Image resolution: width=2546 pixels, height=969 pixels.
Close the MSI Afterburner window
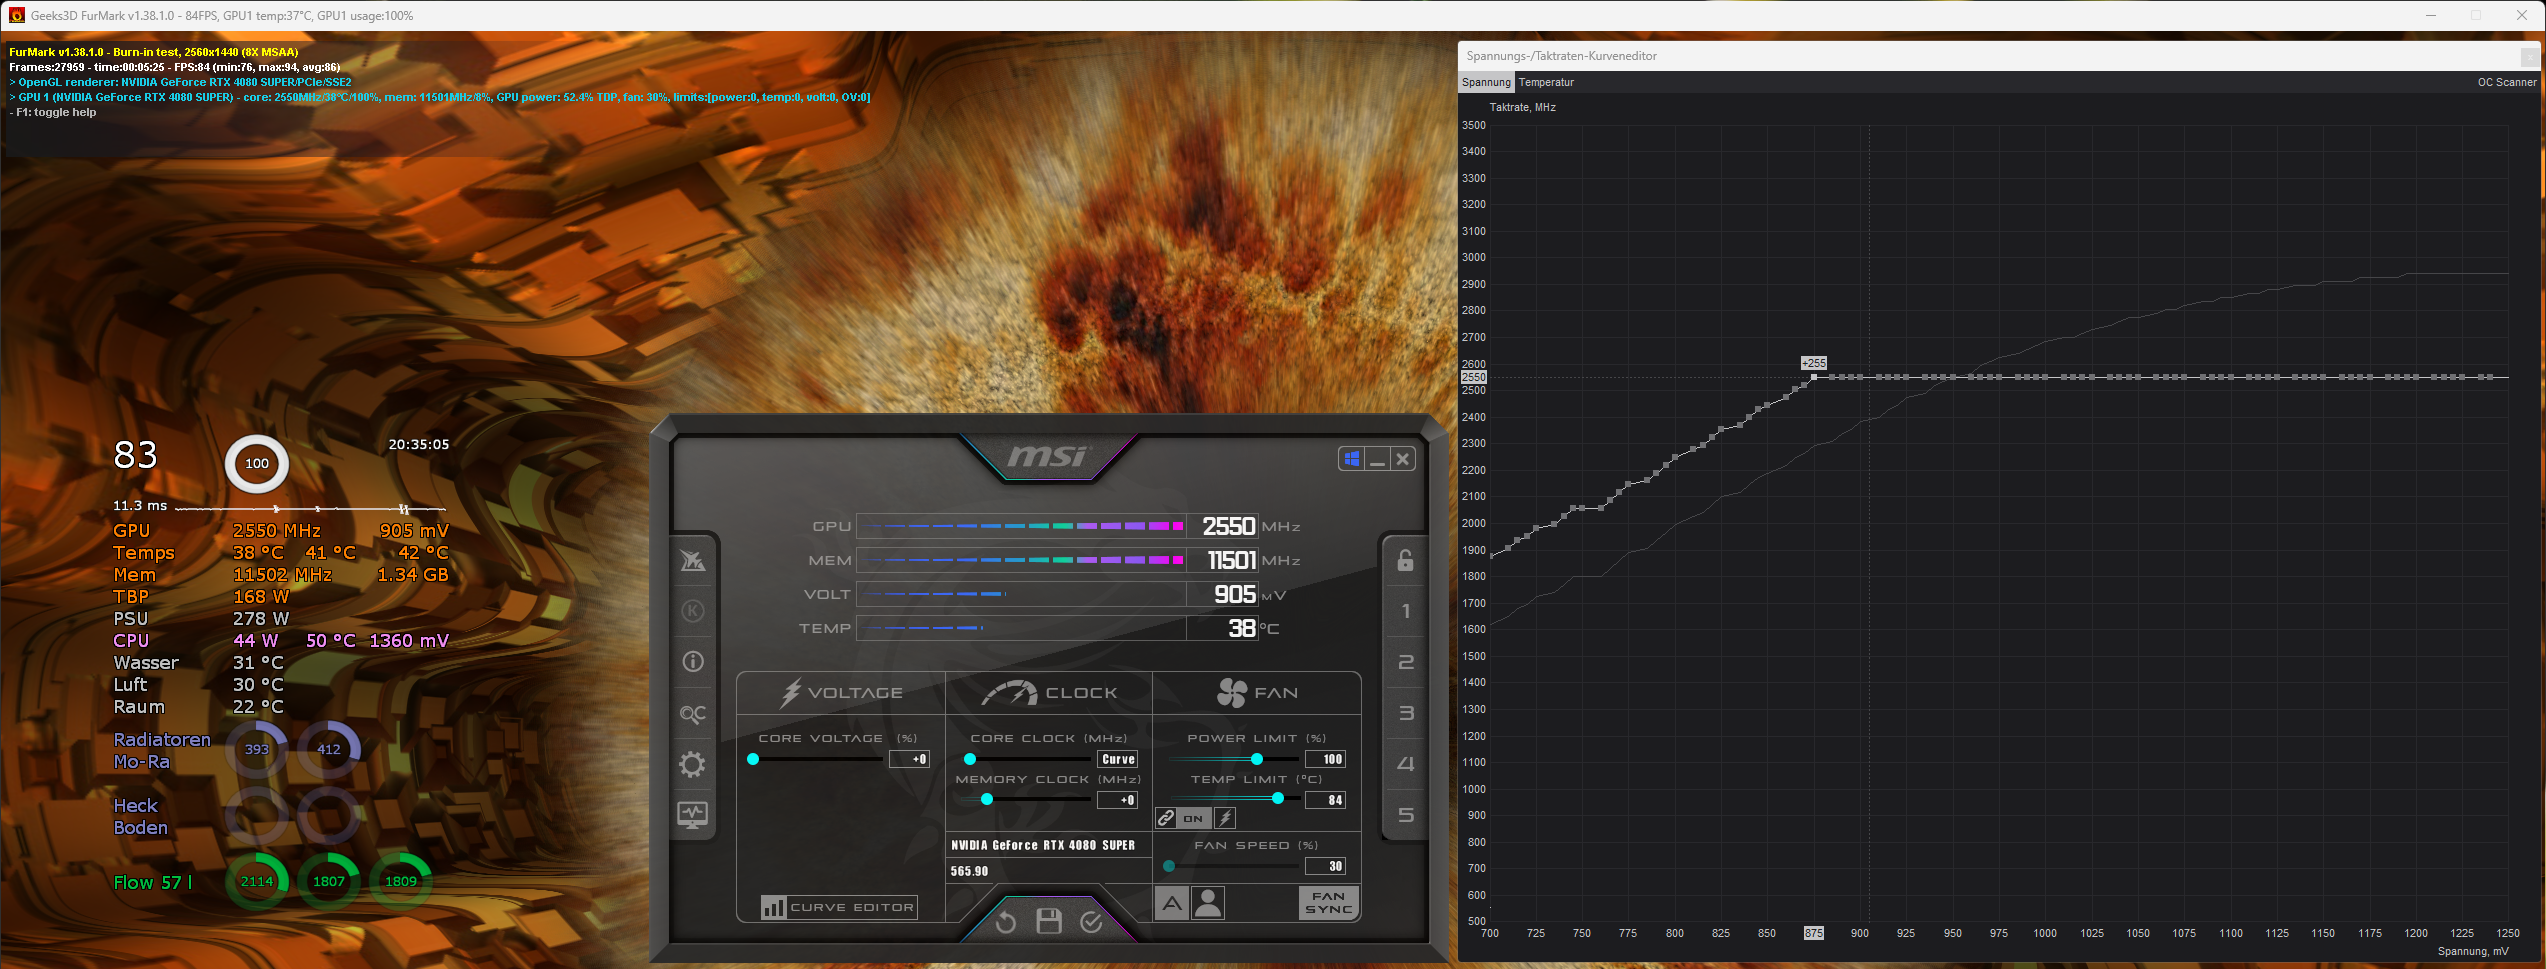coord(1403,459)
